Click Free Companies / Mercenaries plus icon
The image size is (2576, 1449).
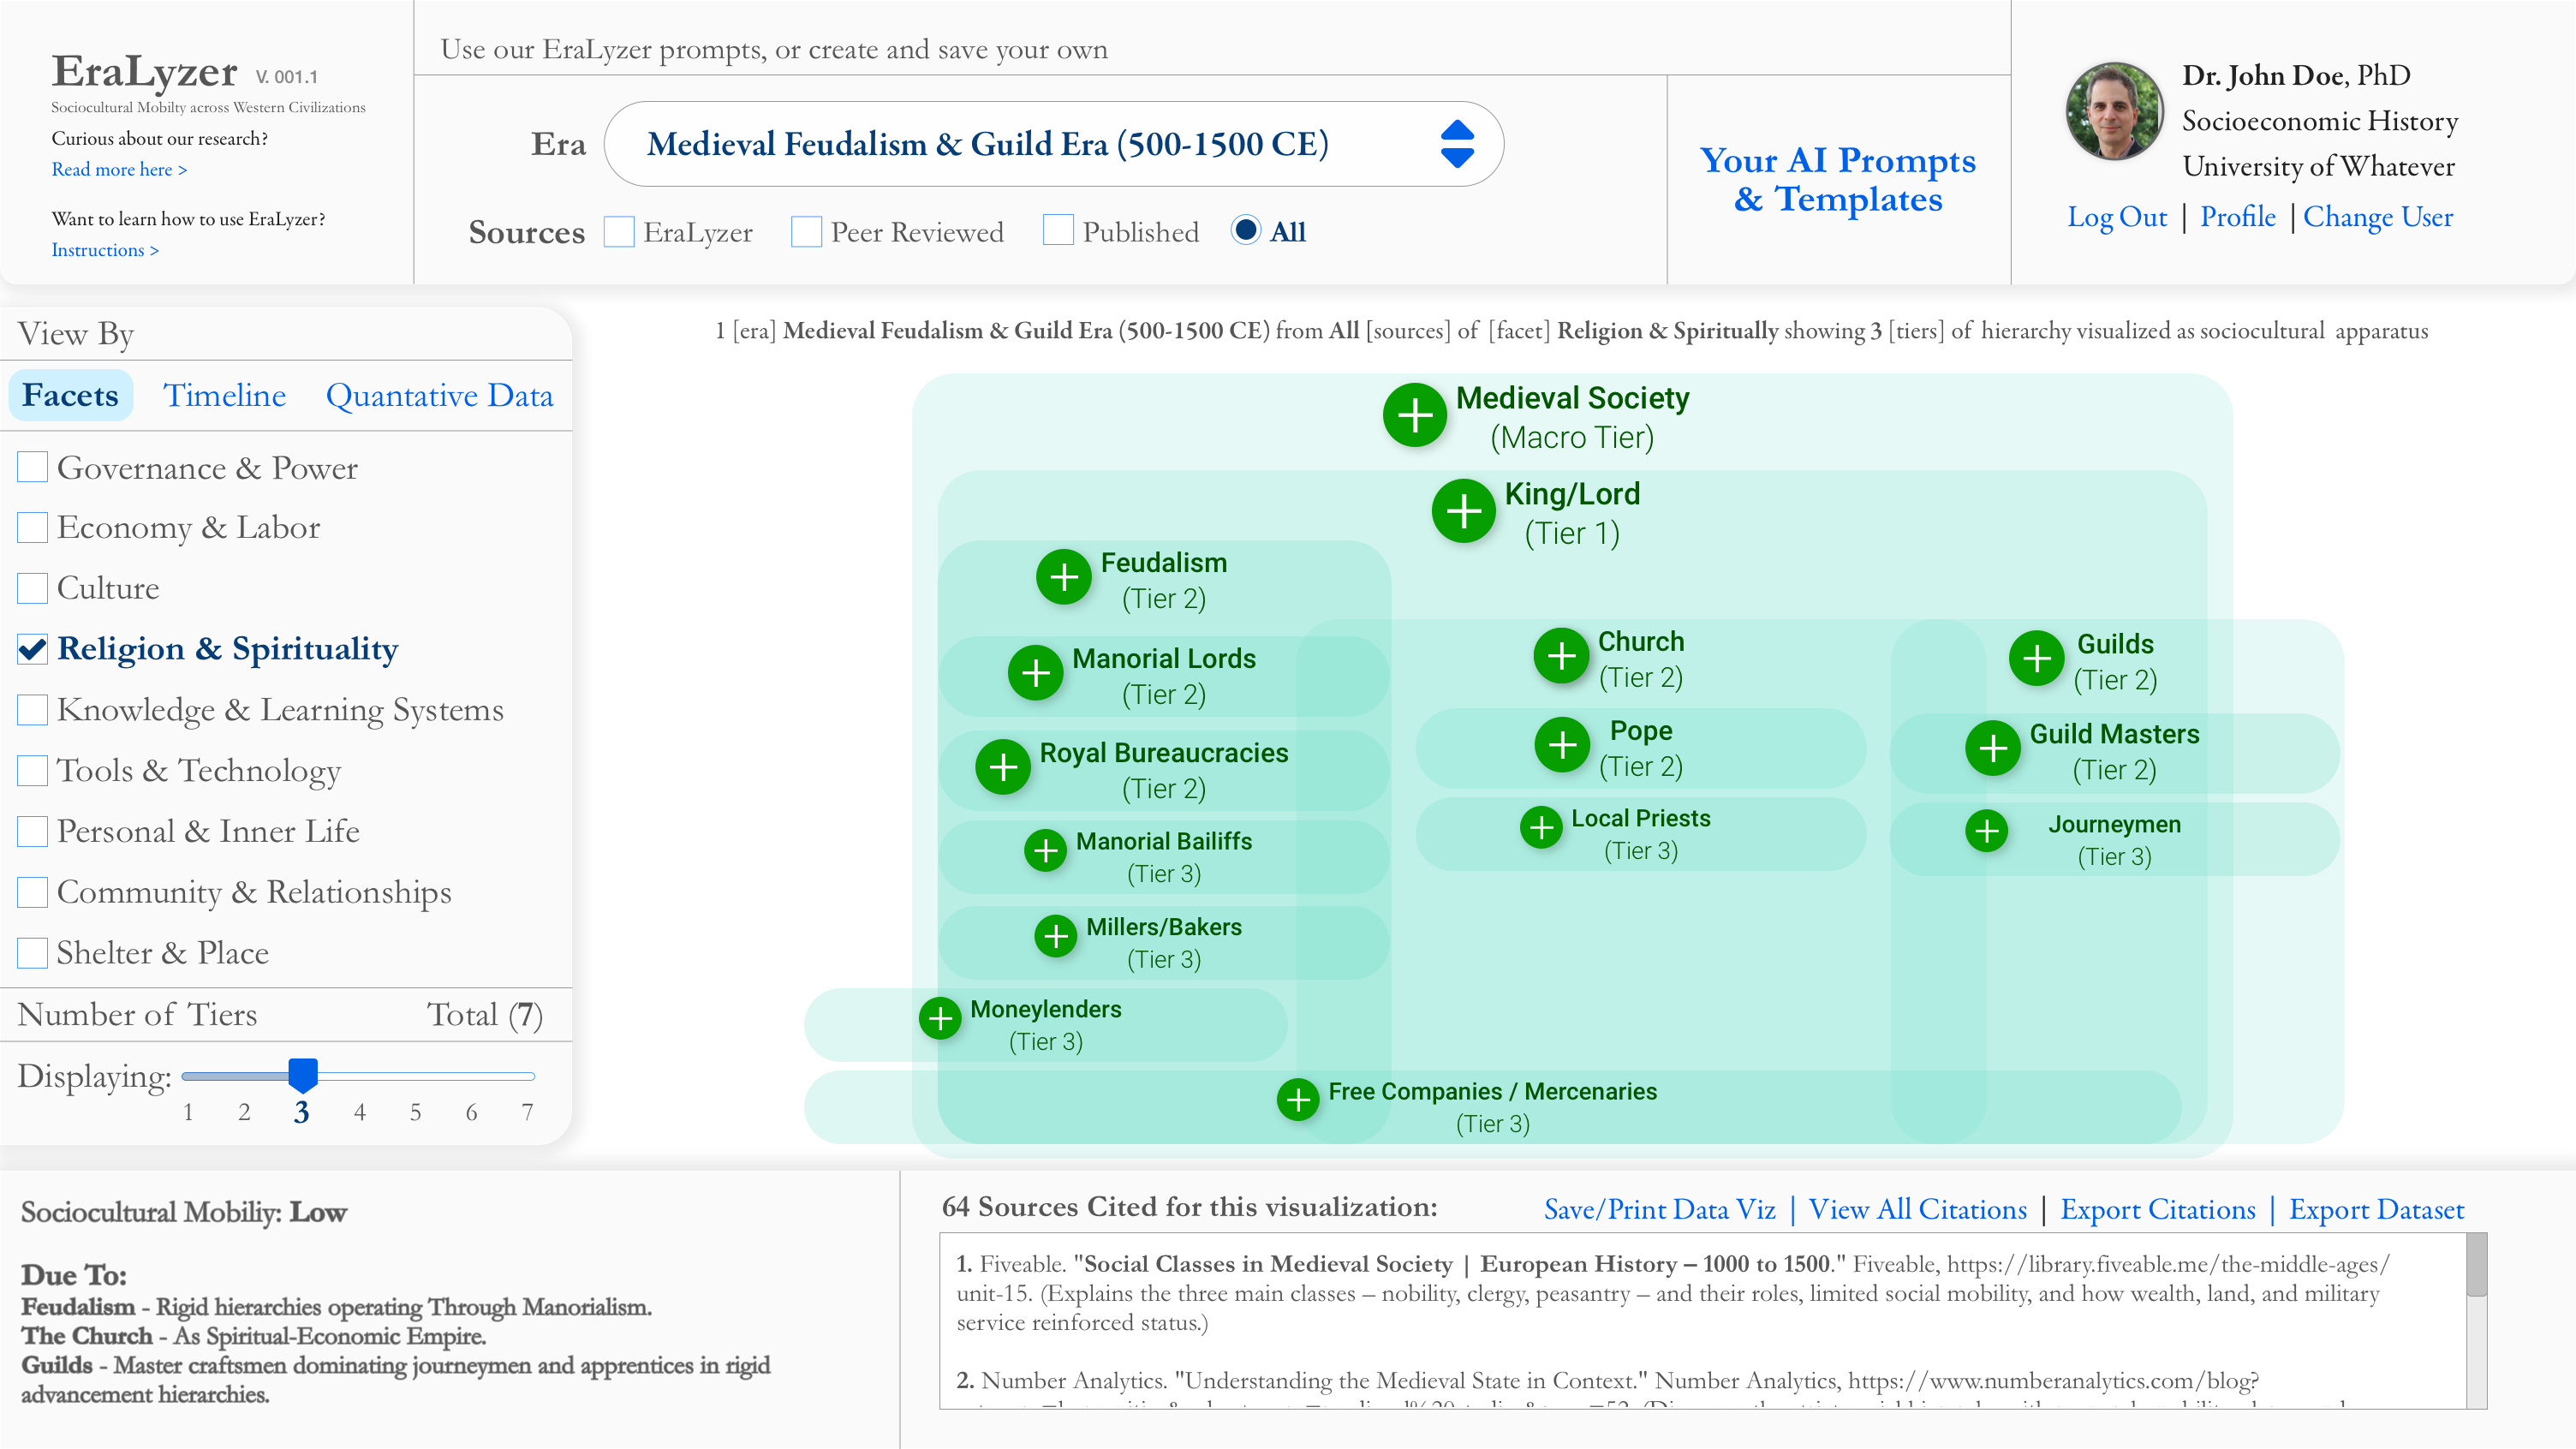tap(1297, 1100)
